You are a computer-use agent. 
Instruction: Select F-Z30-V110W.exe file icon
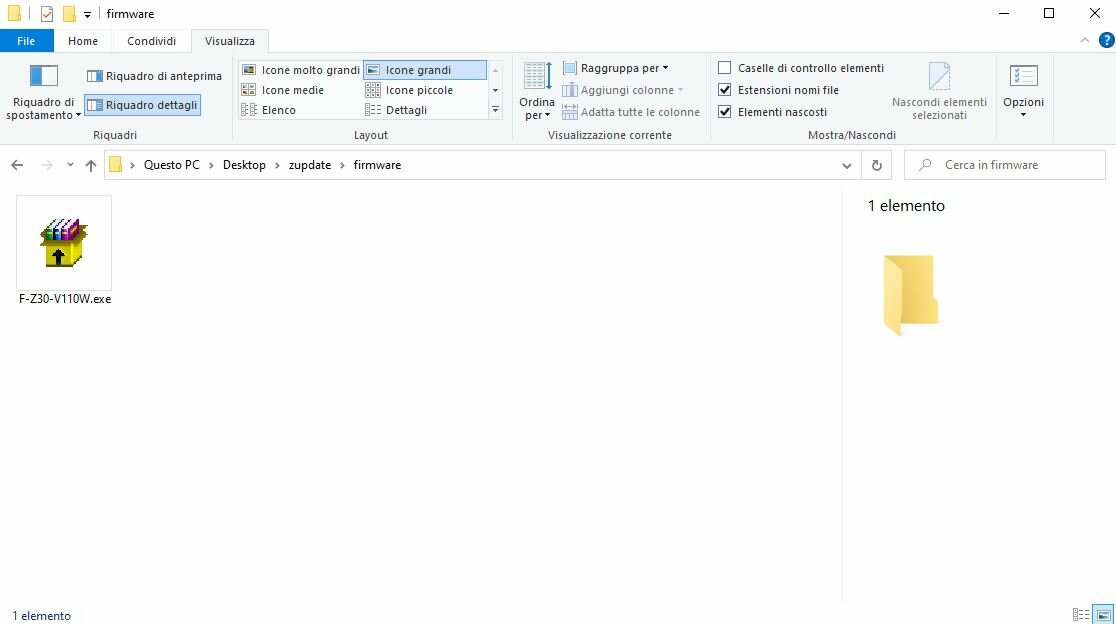click(64, 243)
